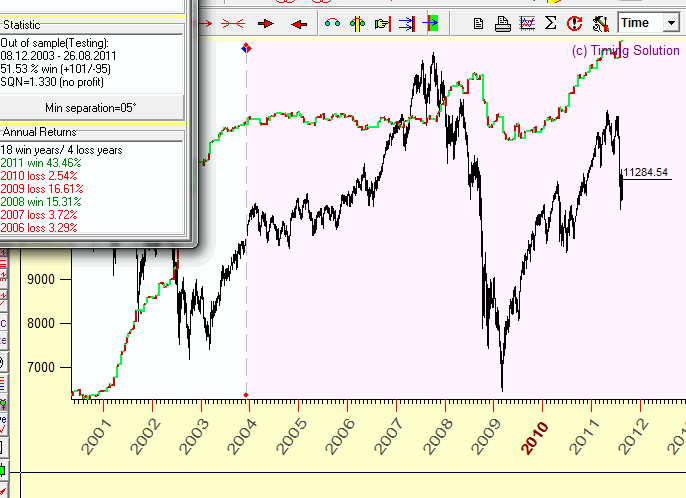Click the right-pointing dark red arrow icon
686x498 pixels.
(x=266, y=22)
